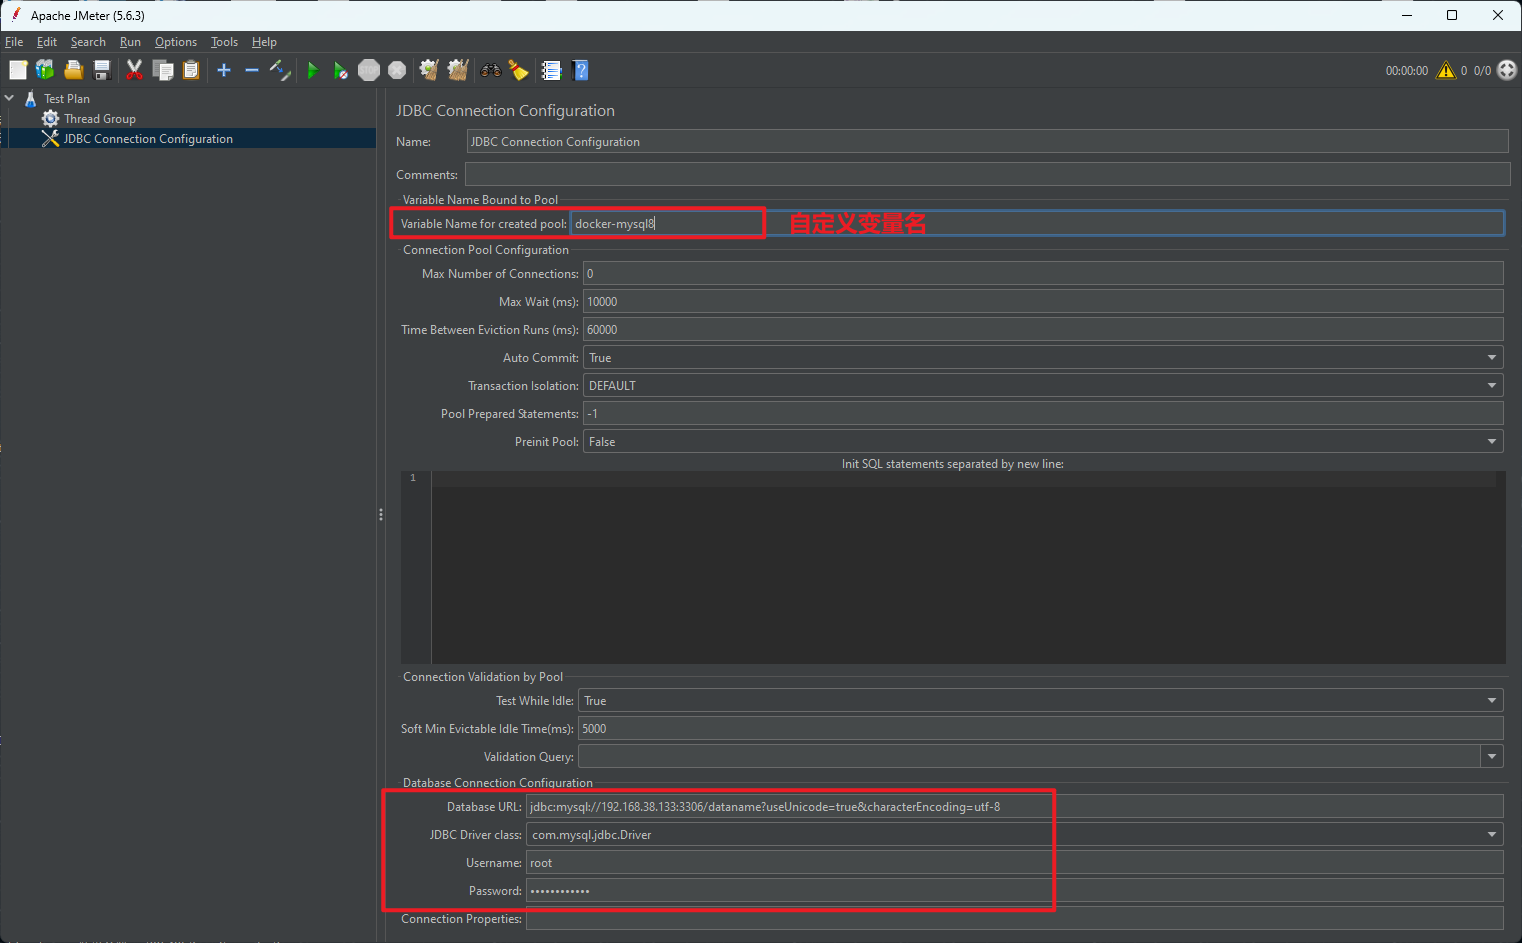This screenshot has height=943, width=1522.
Task: Click Time Between Eviction Runs field
Action: 1043,330
